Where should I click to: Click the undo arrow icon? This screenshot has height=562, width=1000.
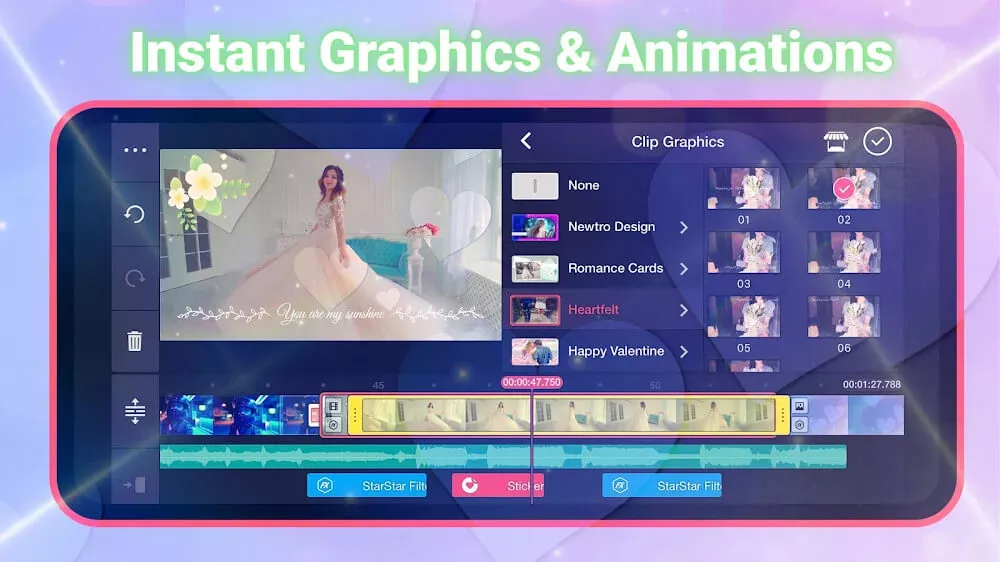(x=135, y=215)
